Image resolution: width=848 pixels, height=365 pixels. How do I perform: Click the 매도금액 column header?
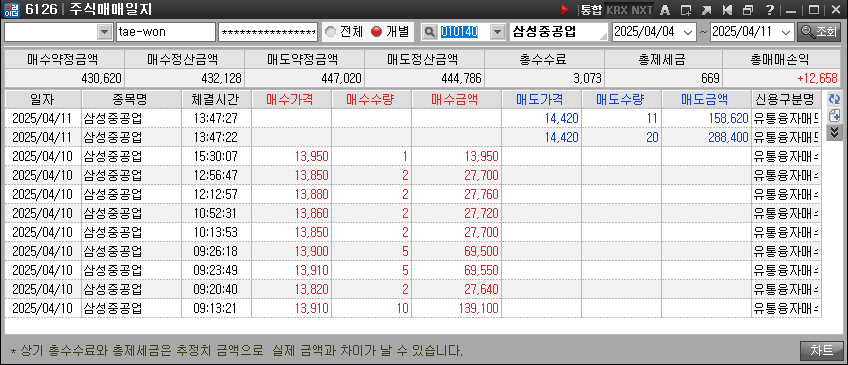[706, 99]
